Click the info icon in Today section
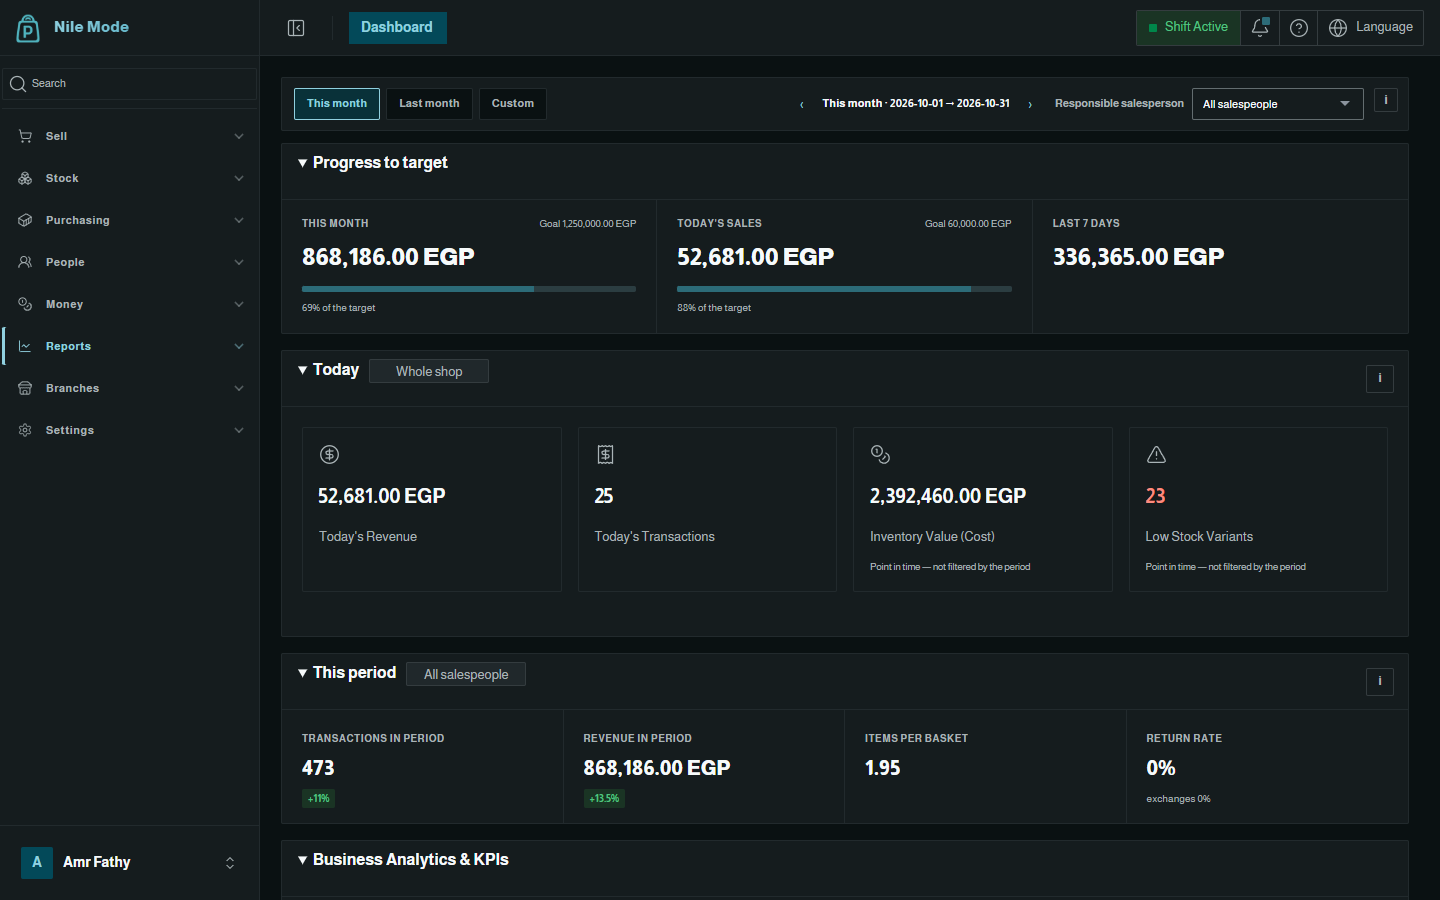Viewport: 1440px width, 900px height. [x=1380, y=378]
